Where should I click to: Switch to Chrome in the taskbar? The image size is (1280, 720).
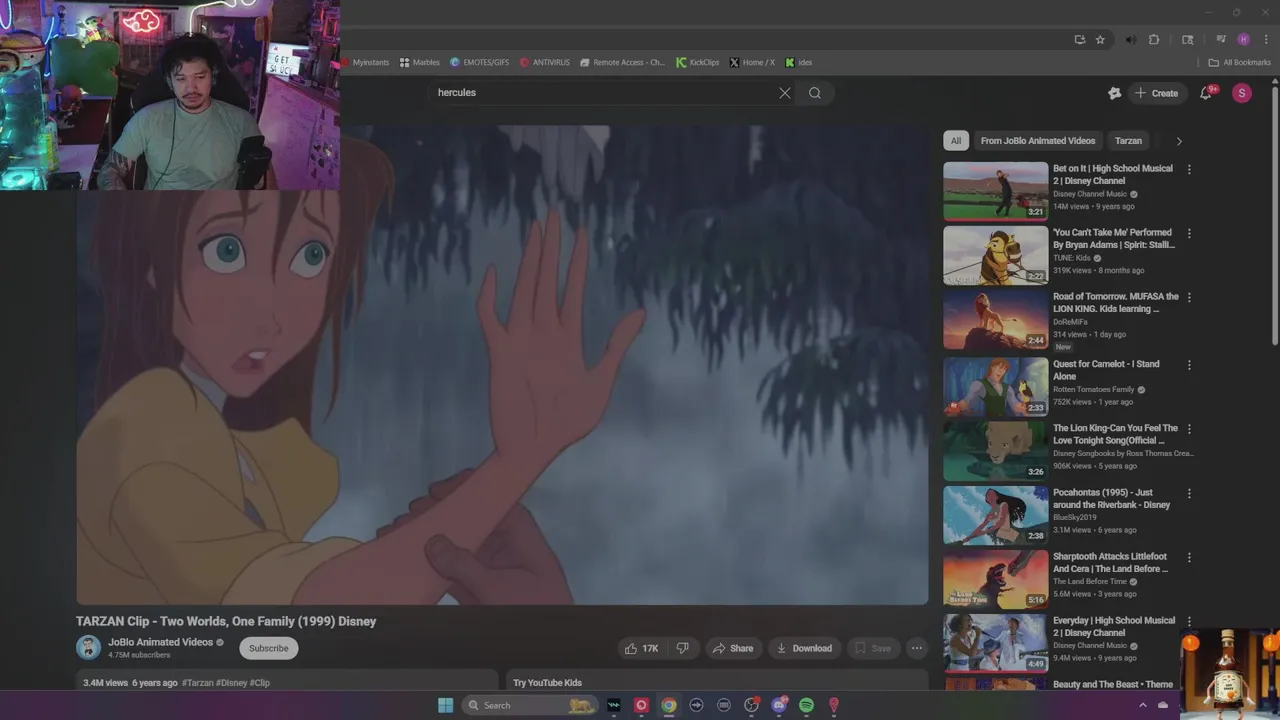coord(669,705)
